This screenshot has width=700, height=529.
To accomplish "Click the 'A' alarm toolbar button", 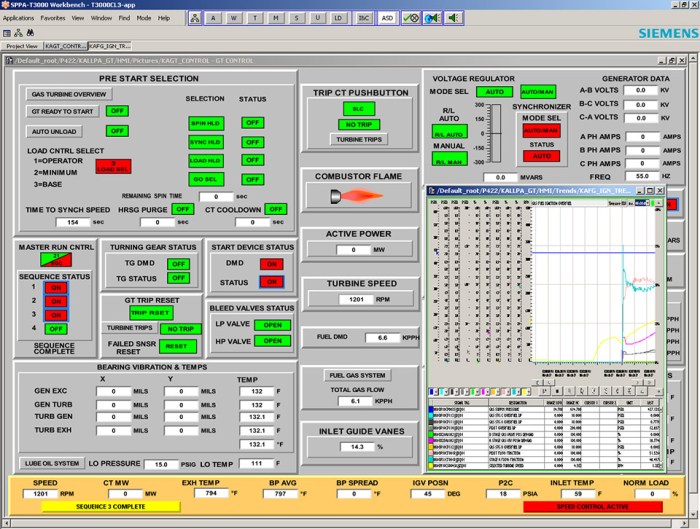I will [211, 18].
